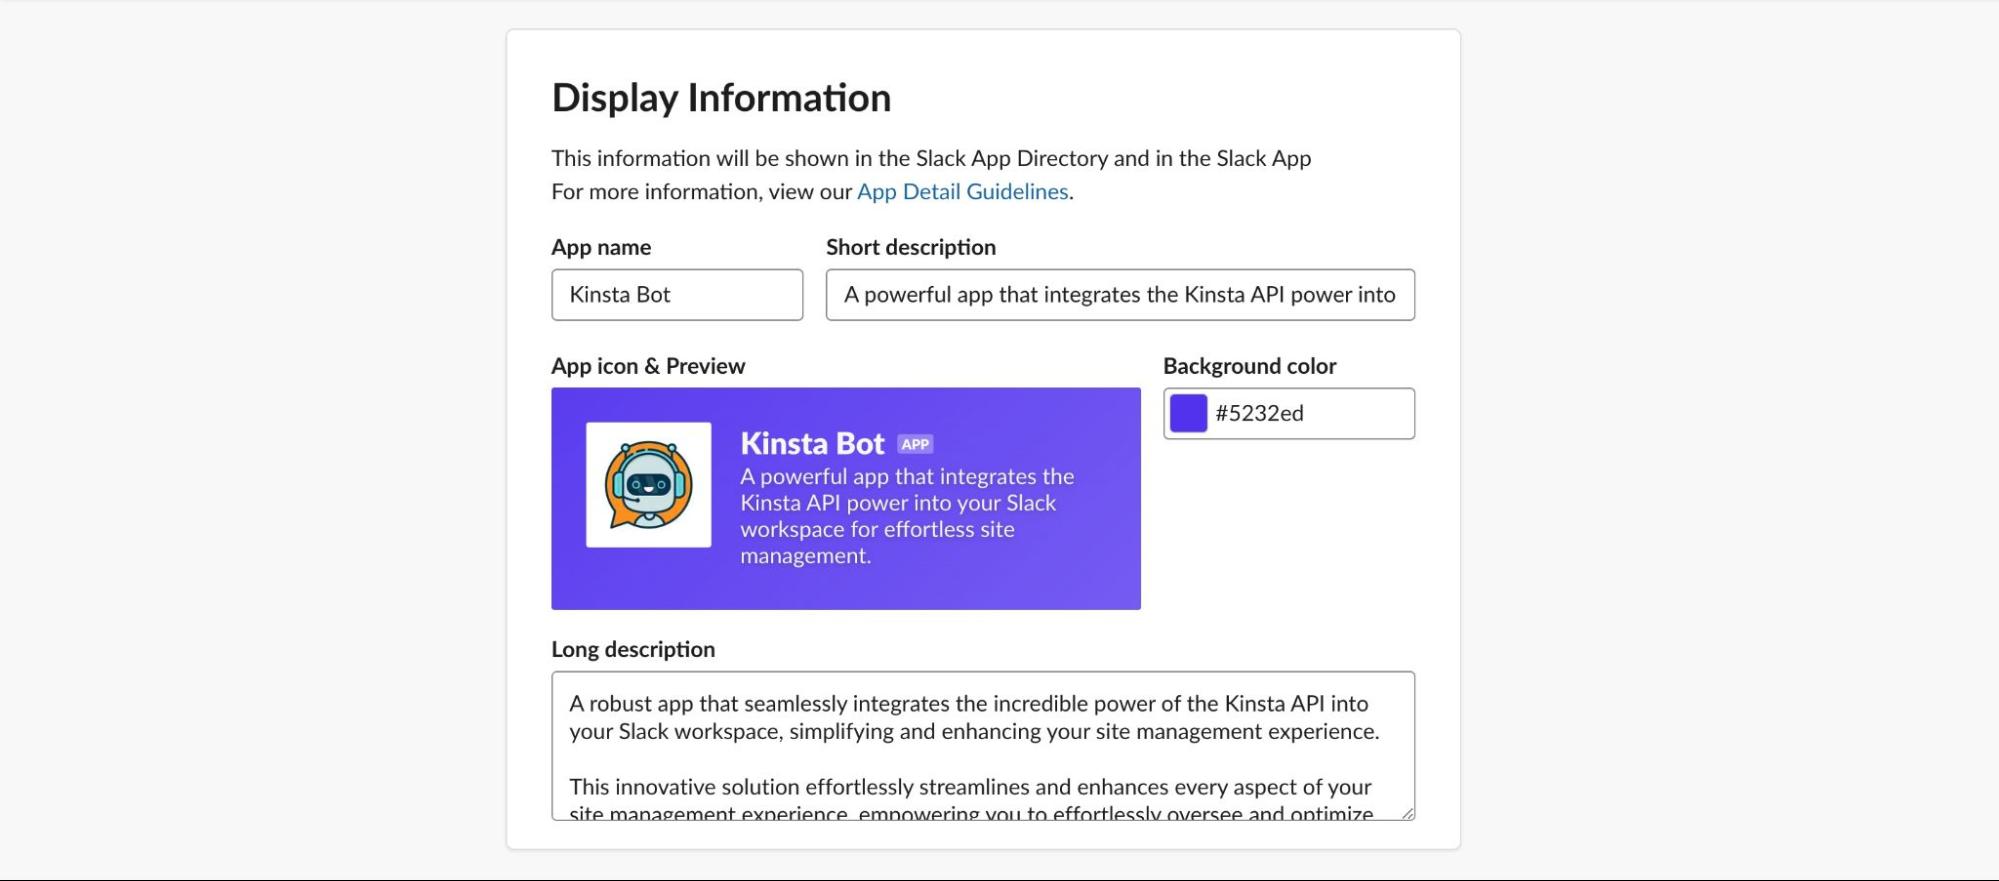Image resolution: width=1999 pixels, height=881 pixels.
Task: Select the Short description label
Action: point(910,247)
